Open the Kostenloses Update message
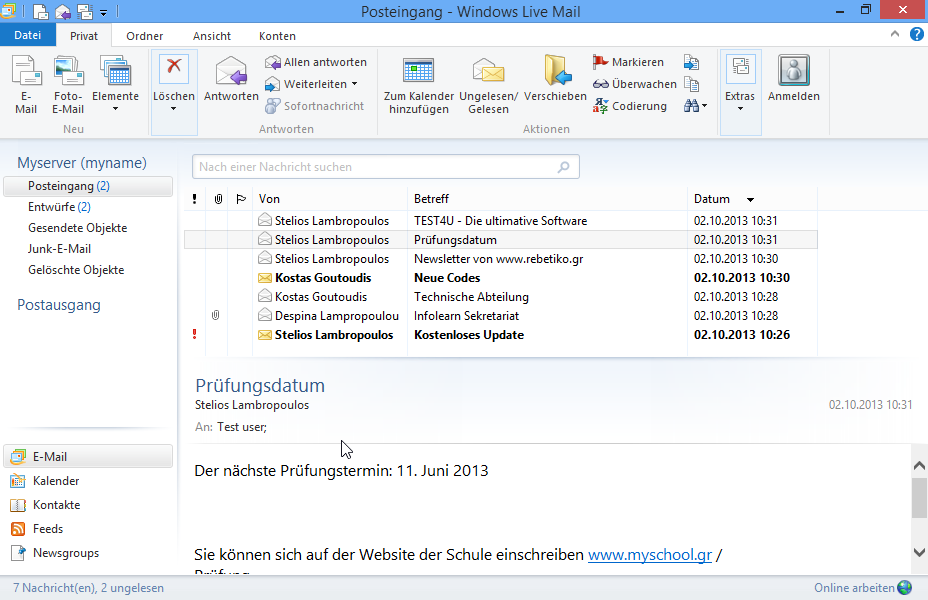928x600 pixels. coord(501,334)
